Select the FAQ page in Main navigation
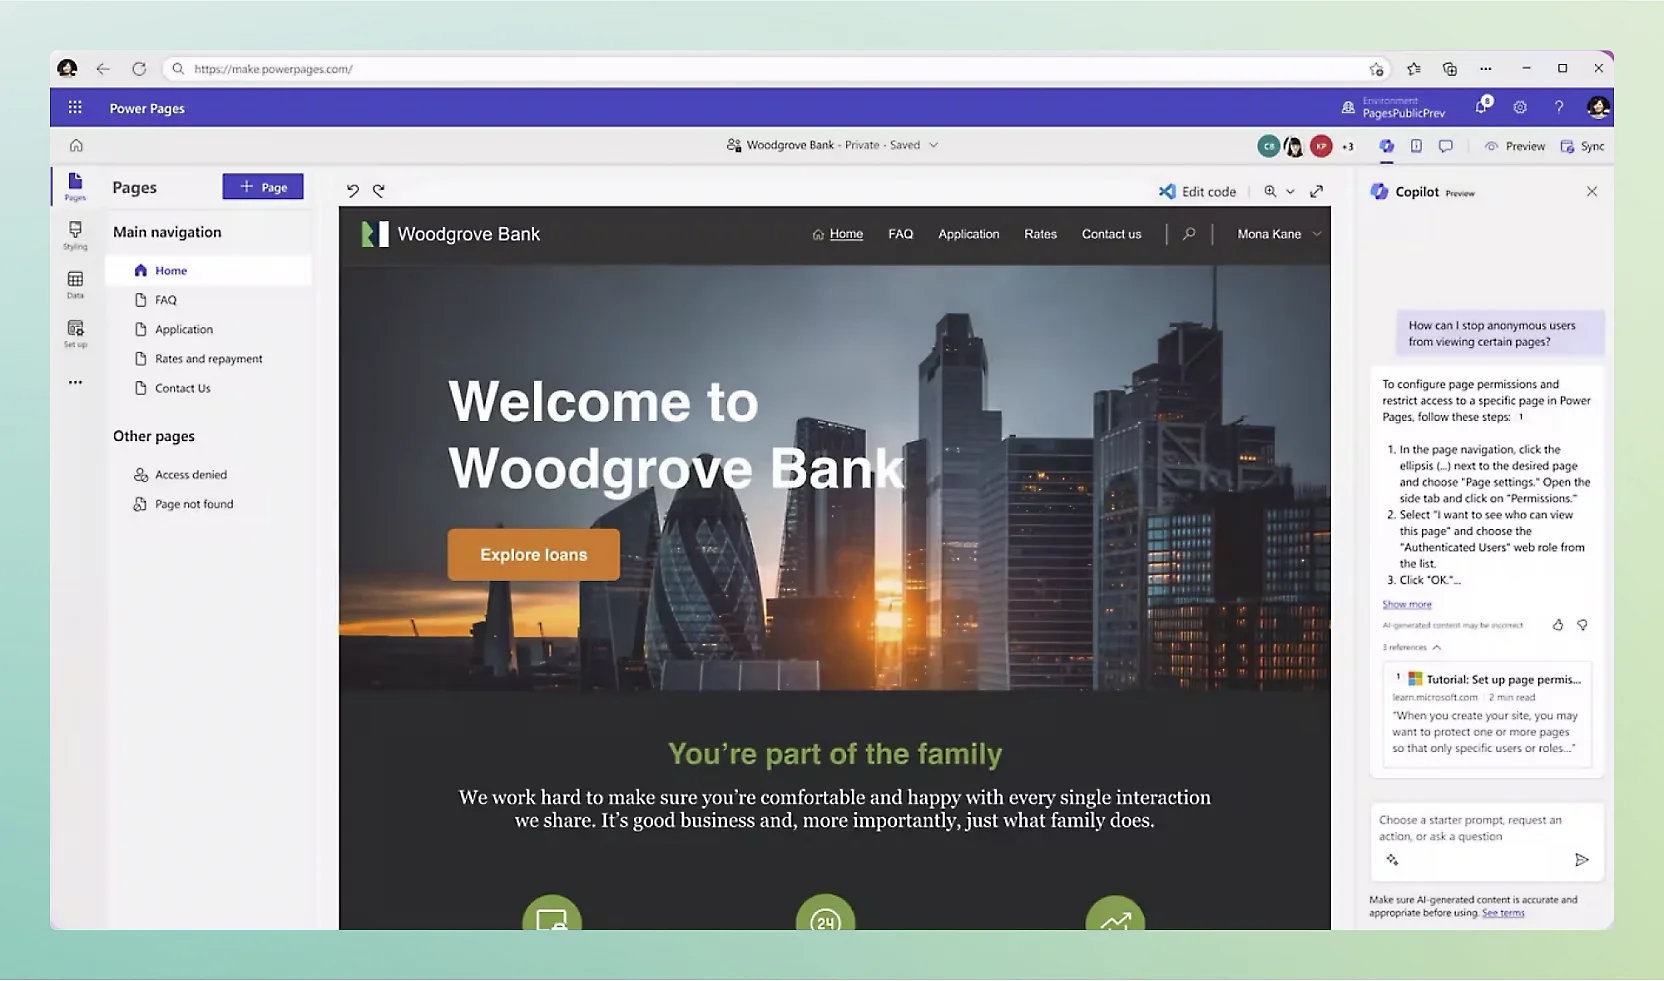This screenshot has height=981, width=1664. click(x=208, y=300)
